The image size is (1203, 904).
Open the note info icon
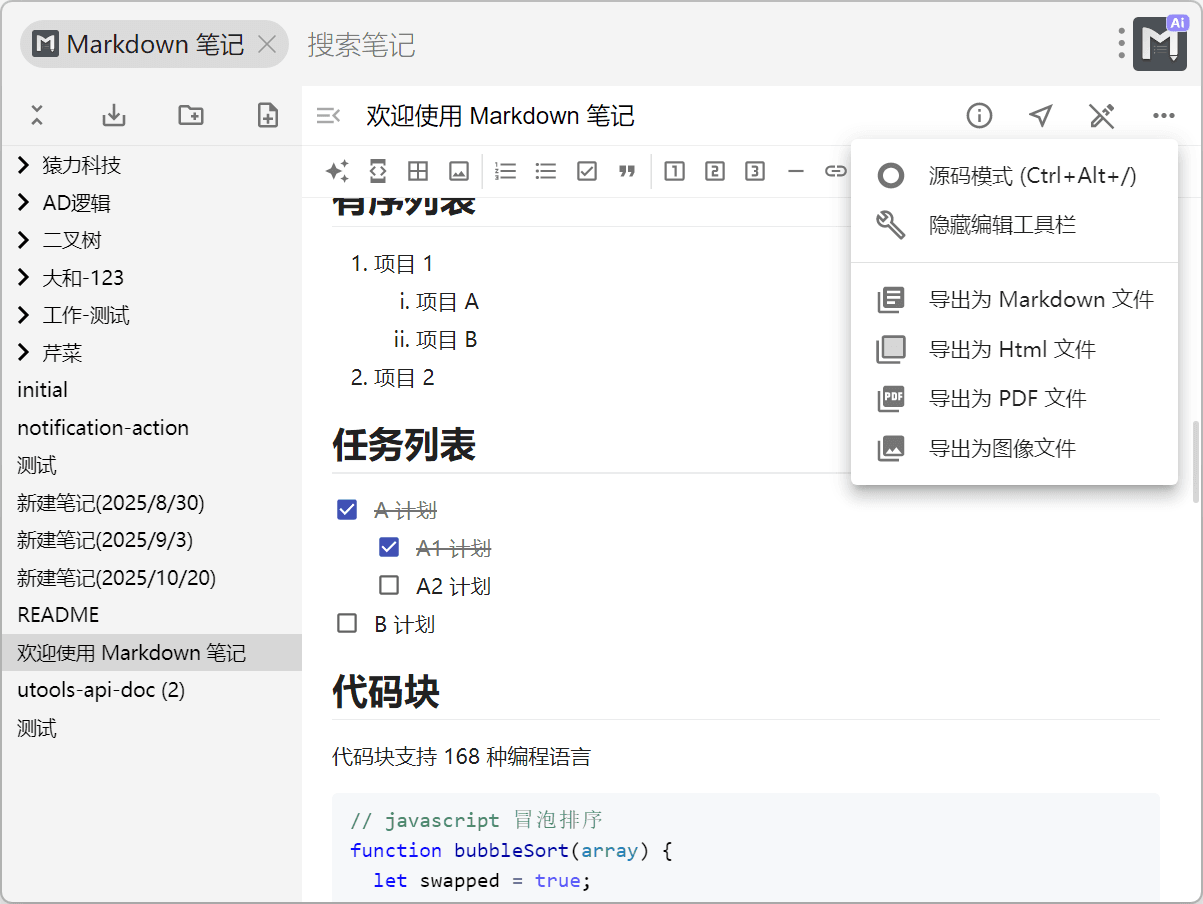(979, 116)
